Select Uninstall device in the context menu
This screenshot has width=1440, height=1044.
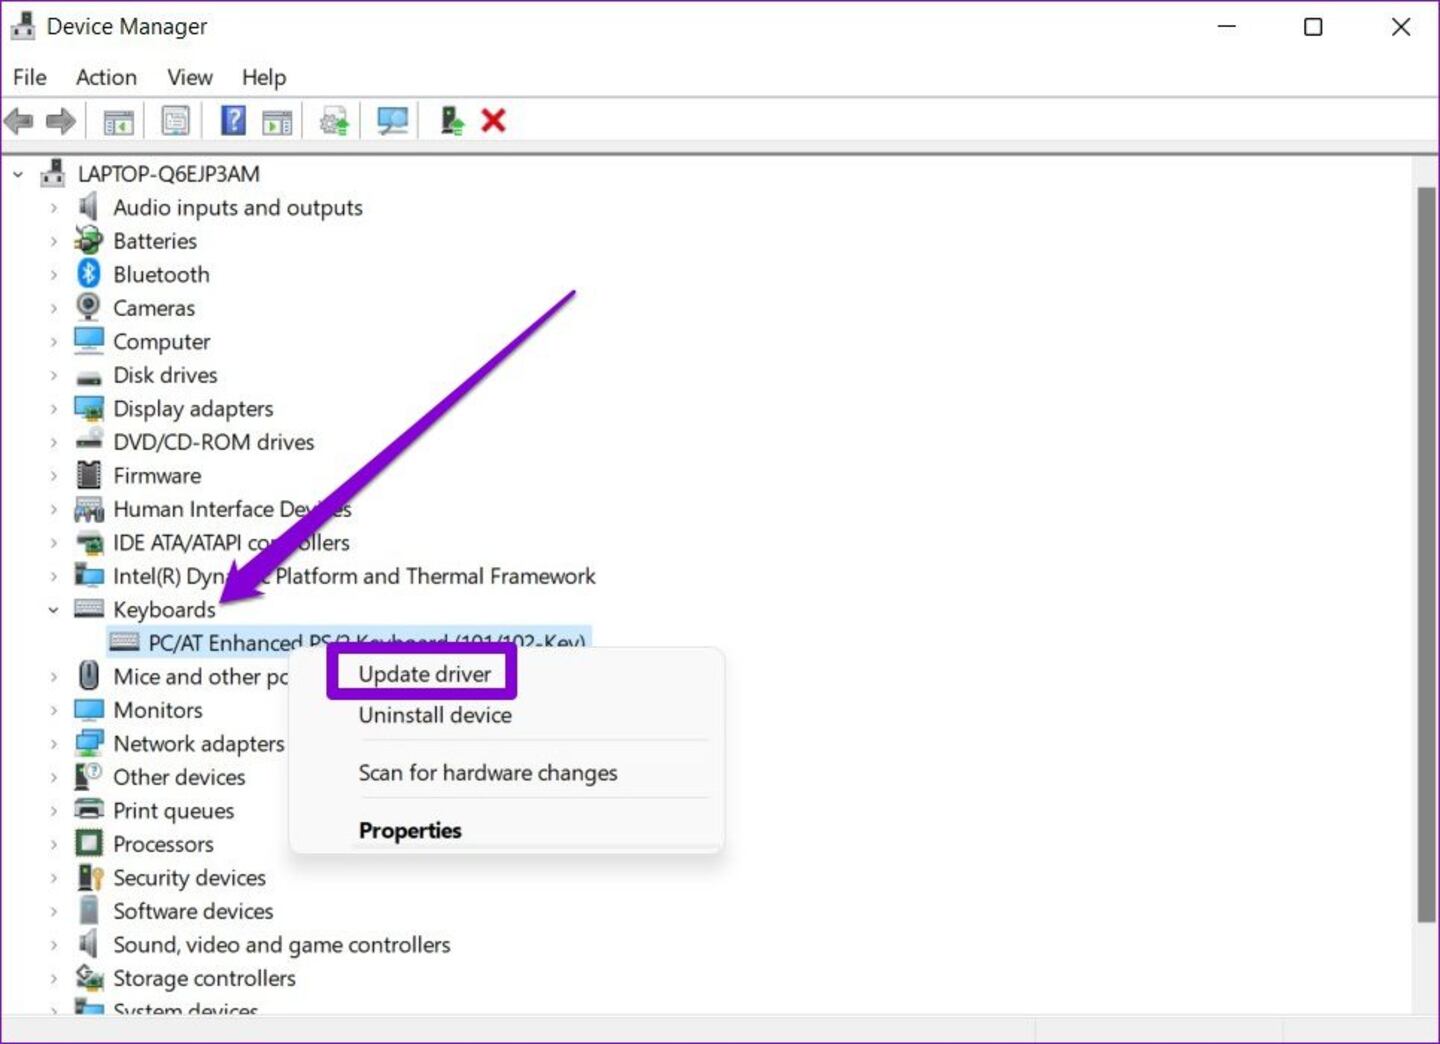[x=435, y=715]
